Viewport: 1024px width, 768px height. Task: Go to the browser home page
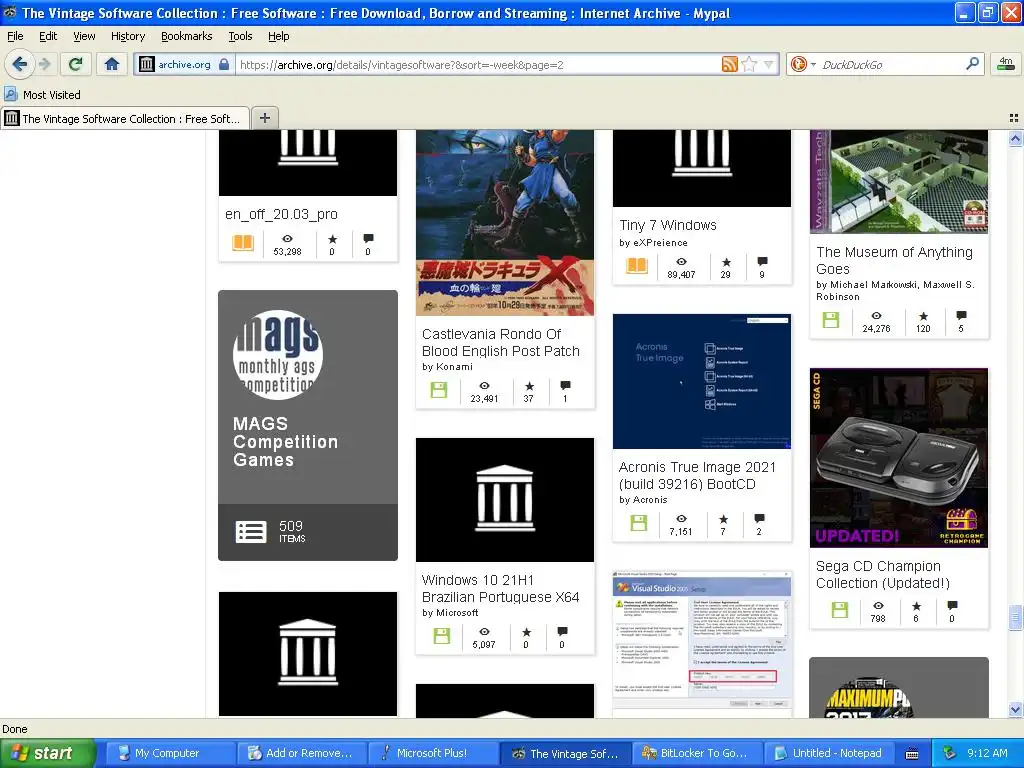click(112, 64)
